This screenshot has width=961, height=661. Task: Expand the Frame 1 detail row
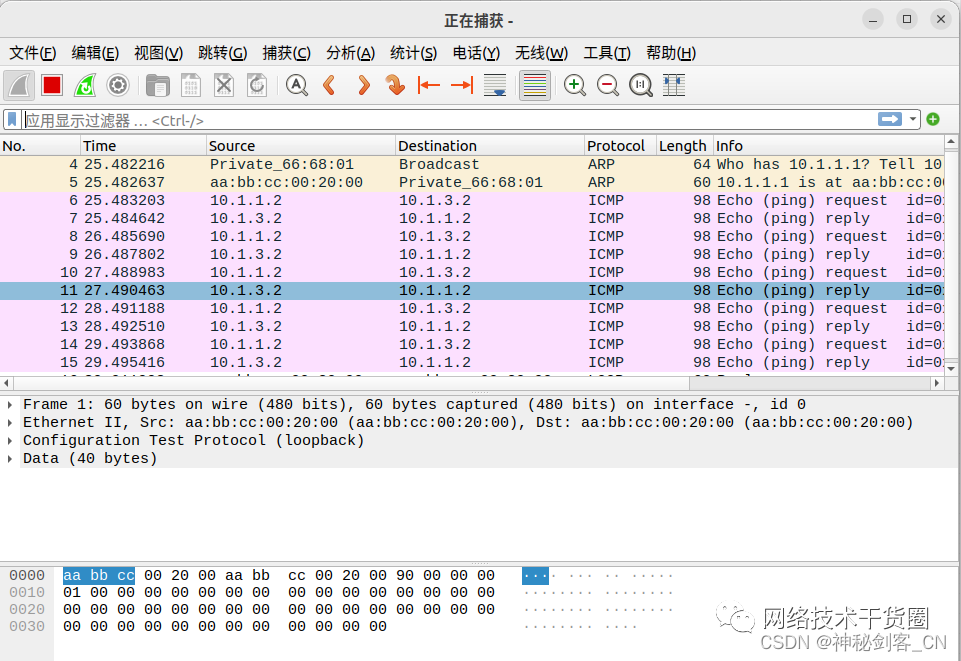pyautogui.click(x=10, y=404)
